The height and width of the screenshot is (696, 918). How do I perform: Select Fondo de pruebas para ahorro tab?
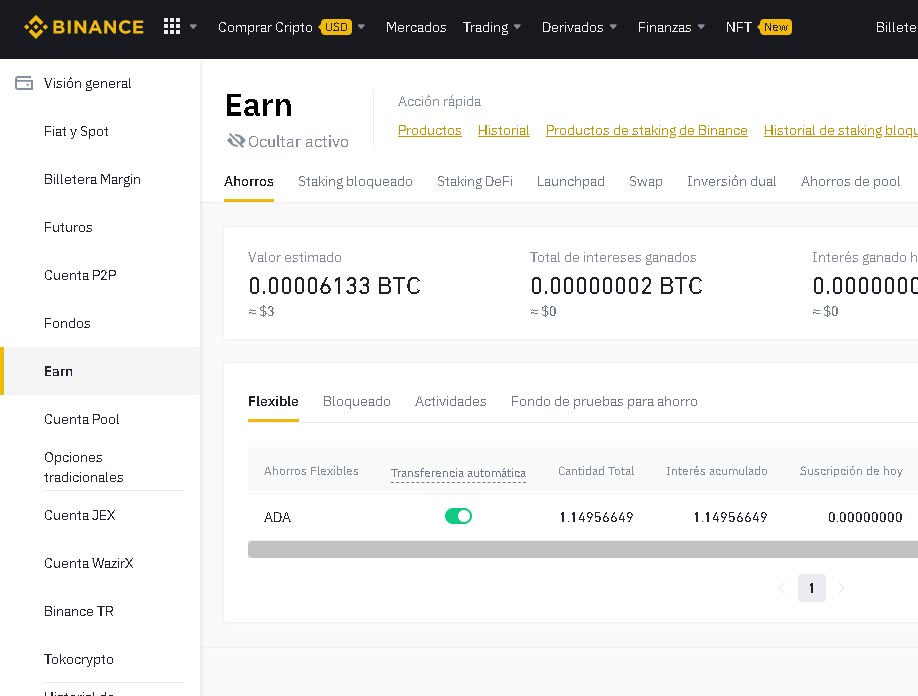(x=604, y=401)
